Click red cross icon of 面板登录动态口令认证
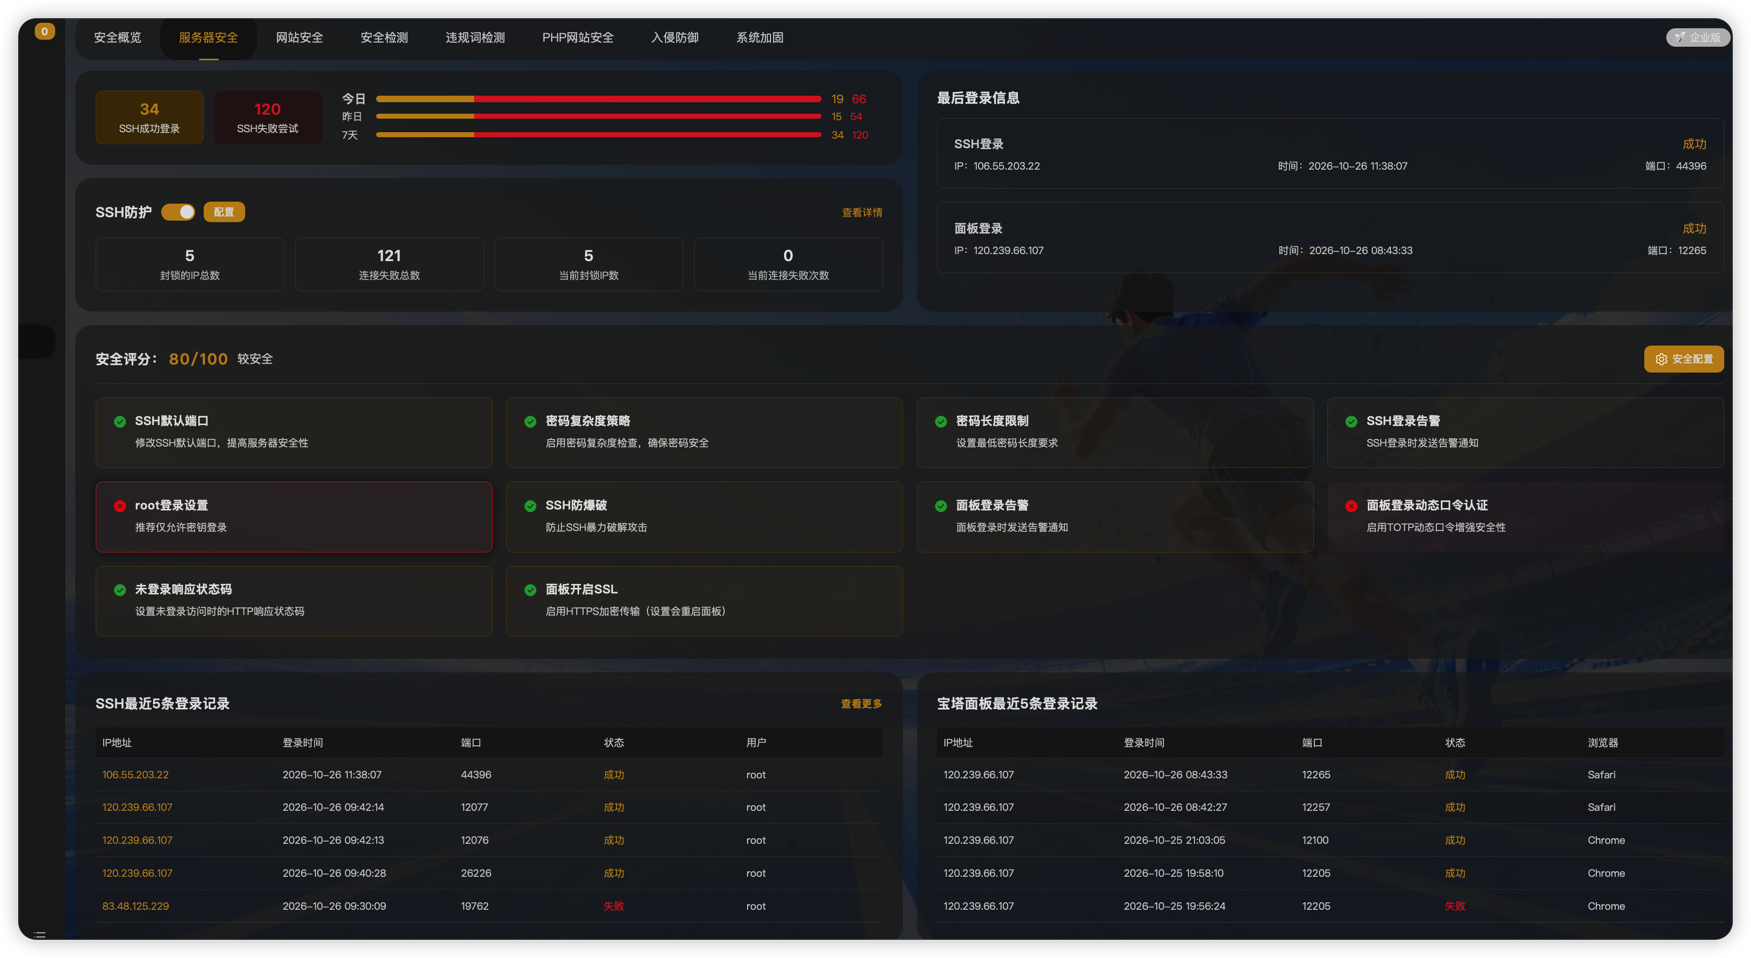This screenshot has width=1751, height=958. coord(1351,506)
